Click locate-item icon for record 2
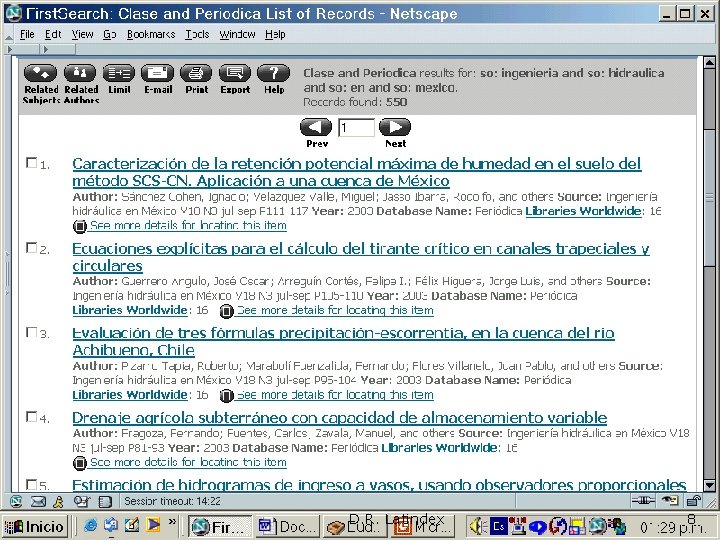 click(x=226, y=311)
